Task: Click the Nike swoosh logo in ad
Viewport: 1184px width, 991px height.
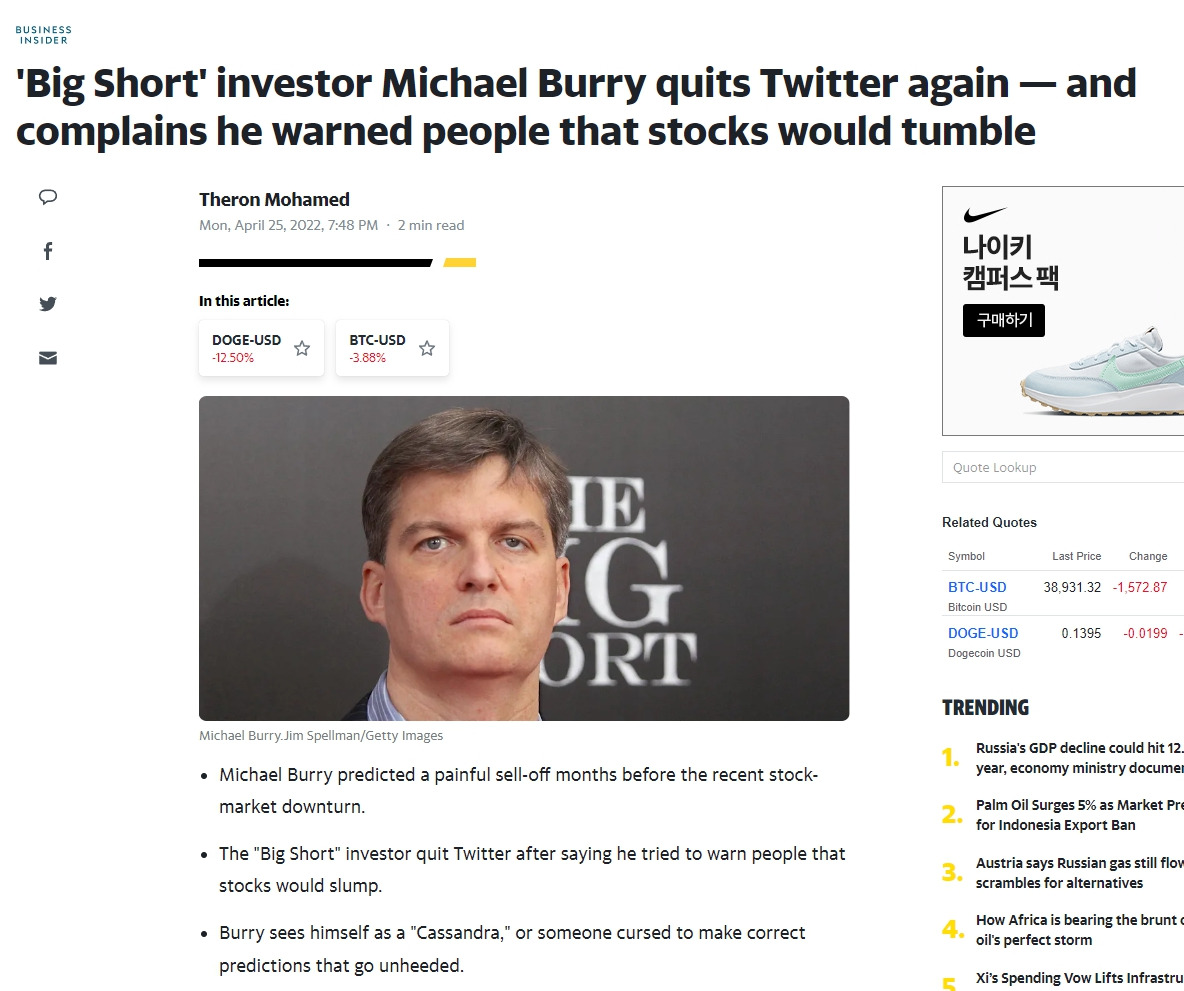Action: point(985,215)
